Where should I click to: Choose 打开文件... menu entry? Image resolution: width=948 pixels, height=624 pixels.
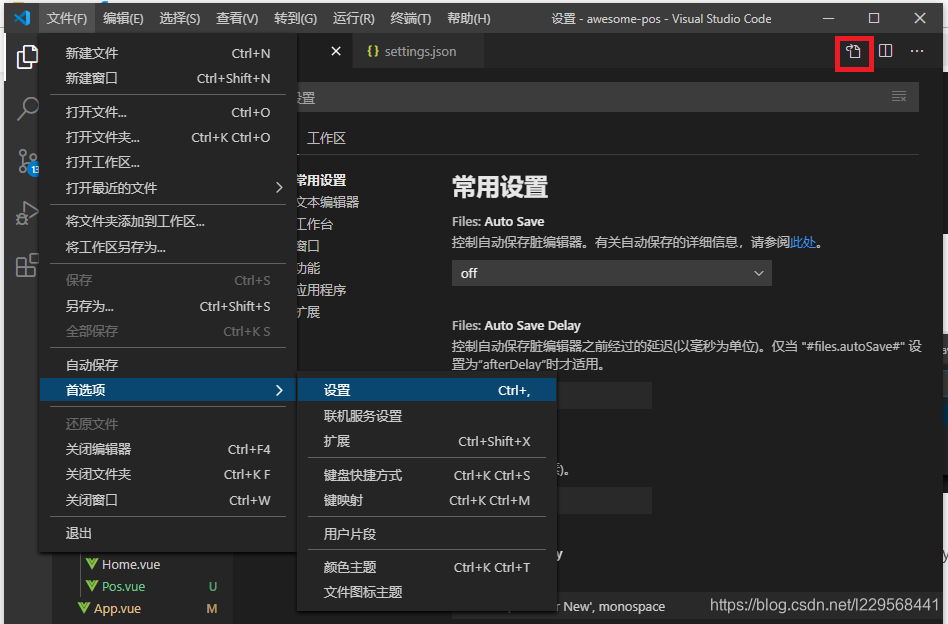(168, 112)
